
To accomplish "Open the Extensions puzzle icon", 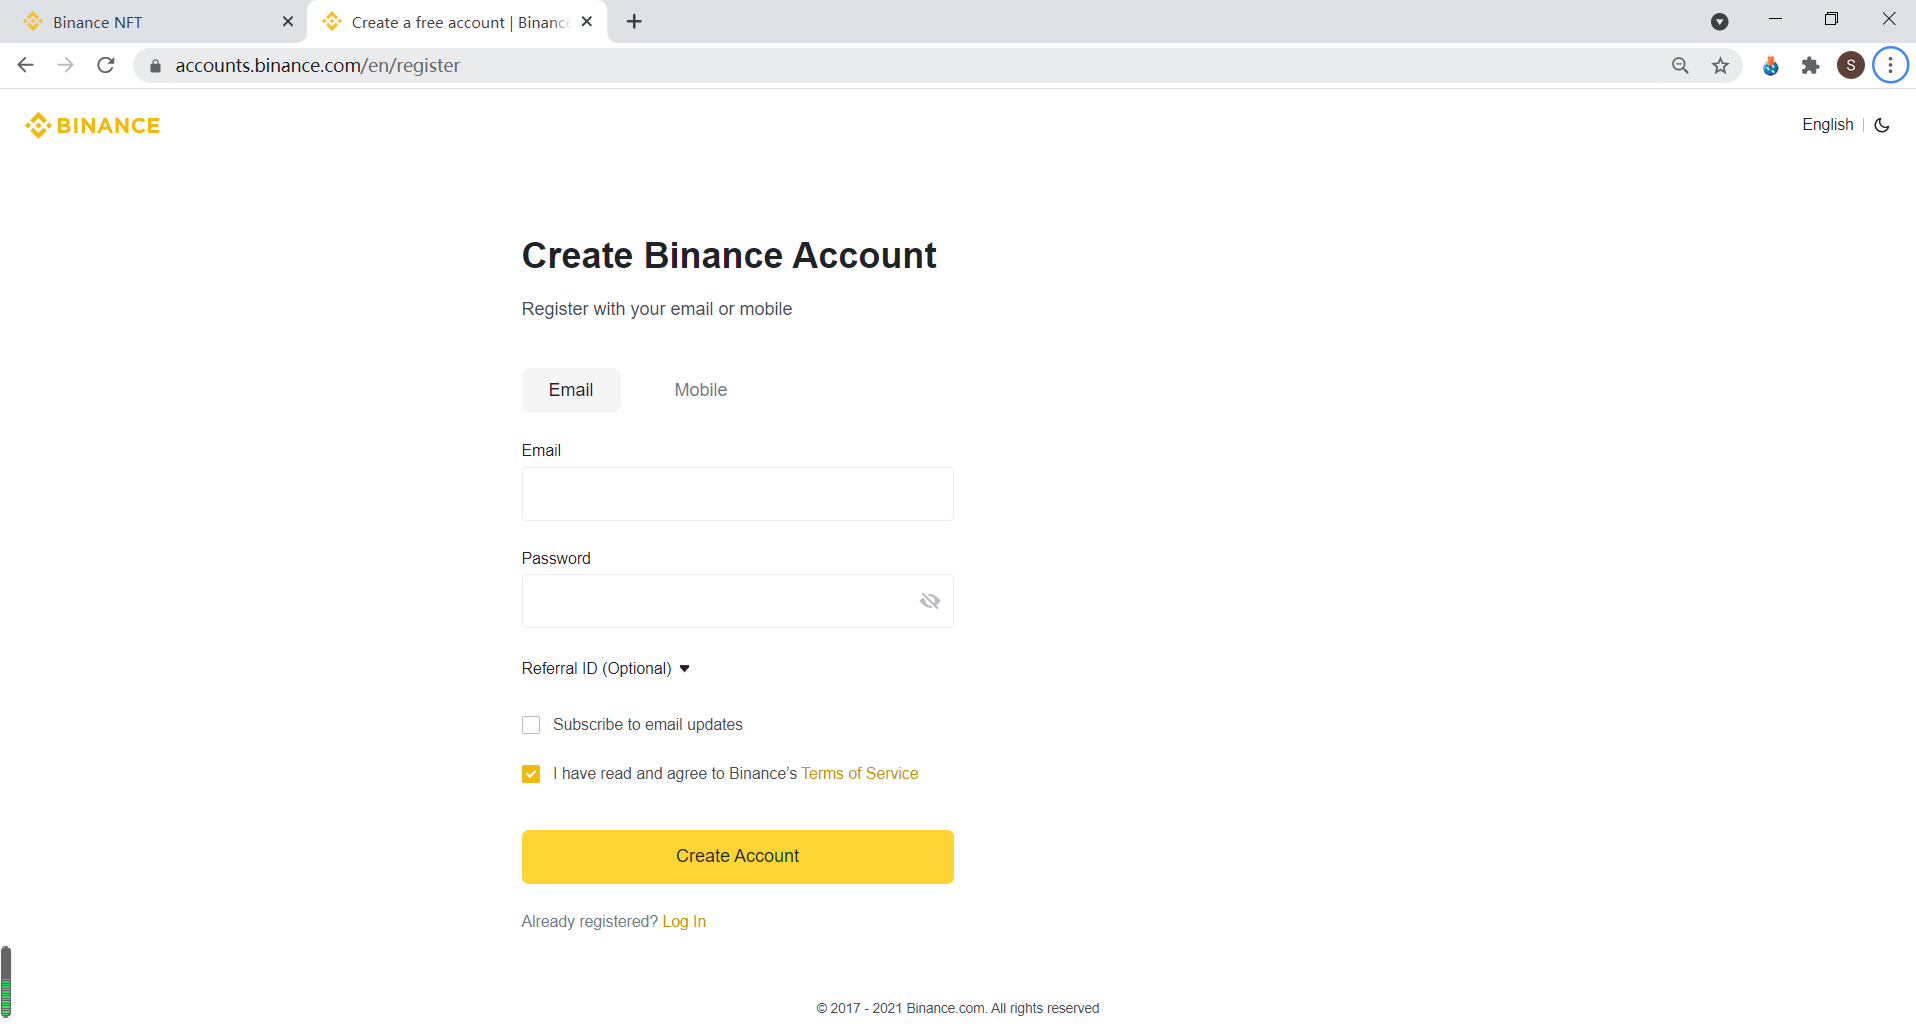I will [1810, 66].
